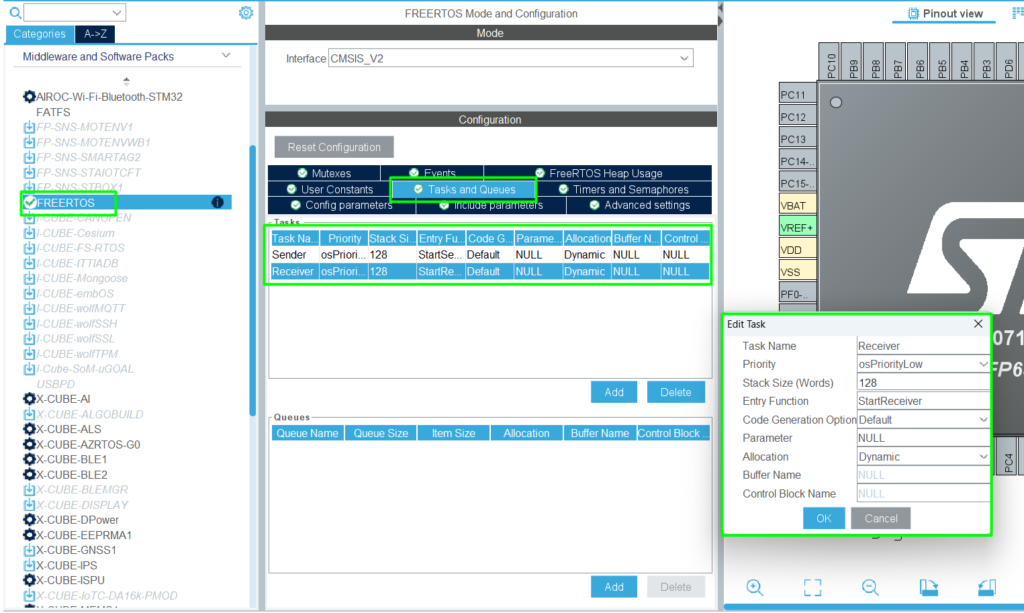Click the X-CUBE-AI gear icon

tap(29, 399)
